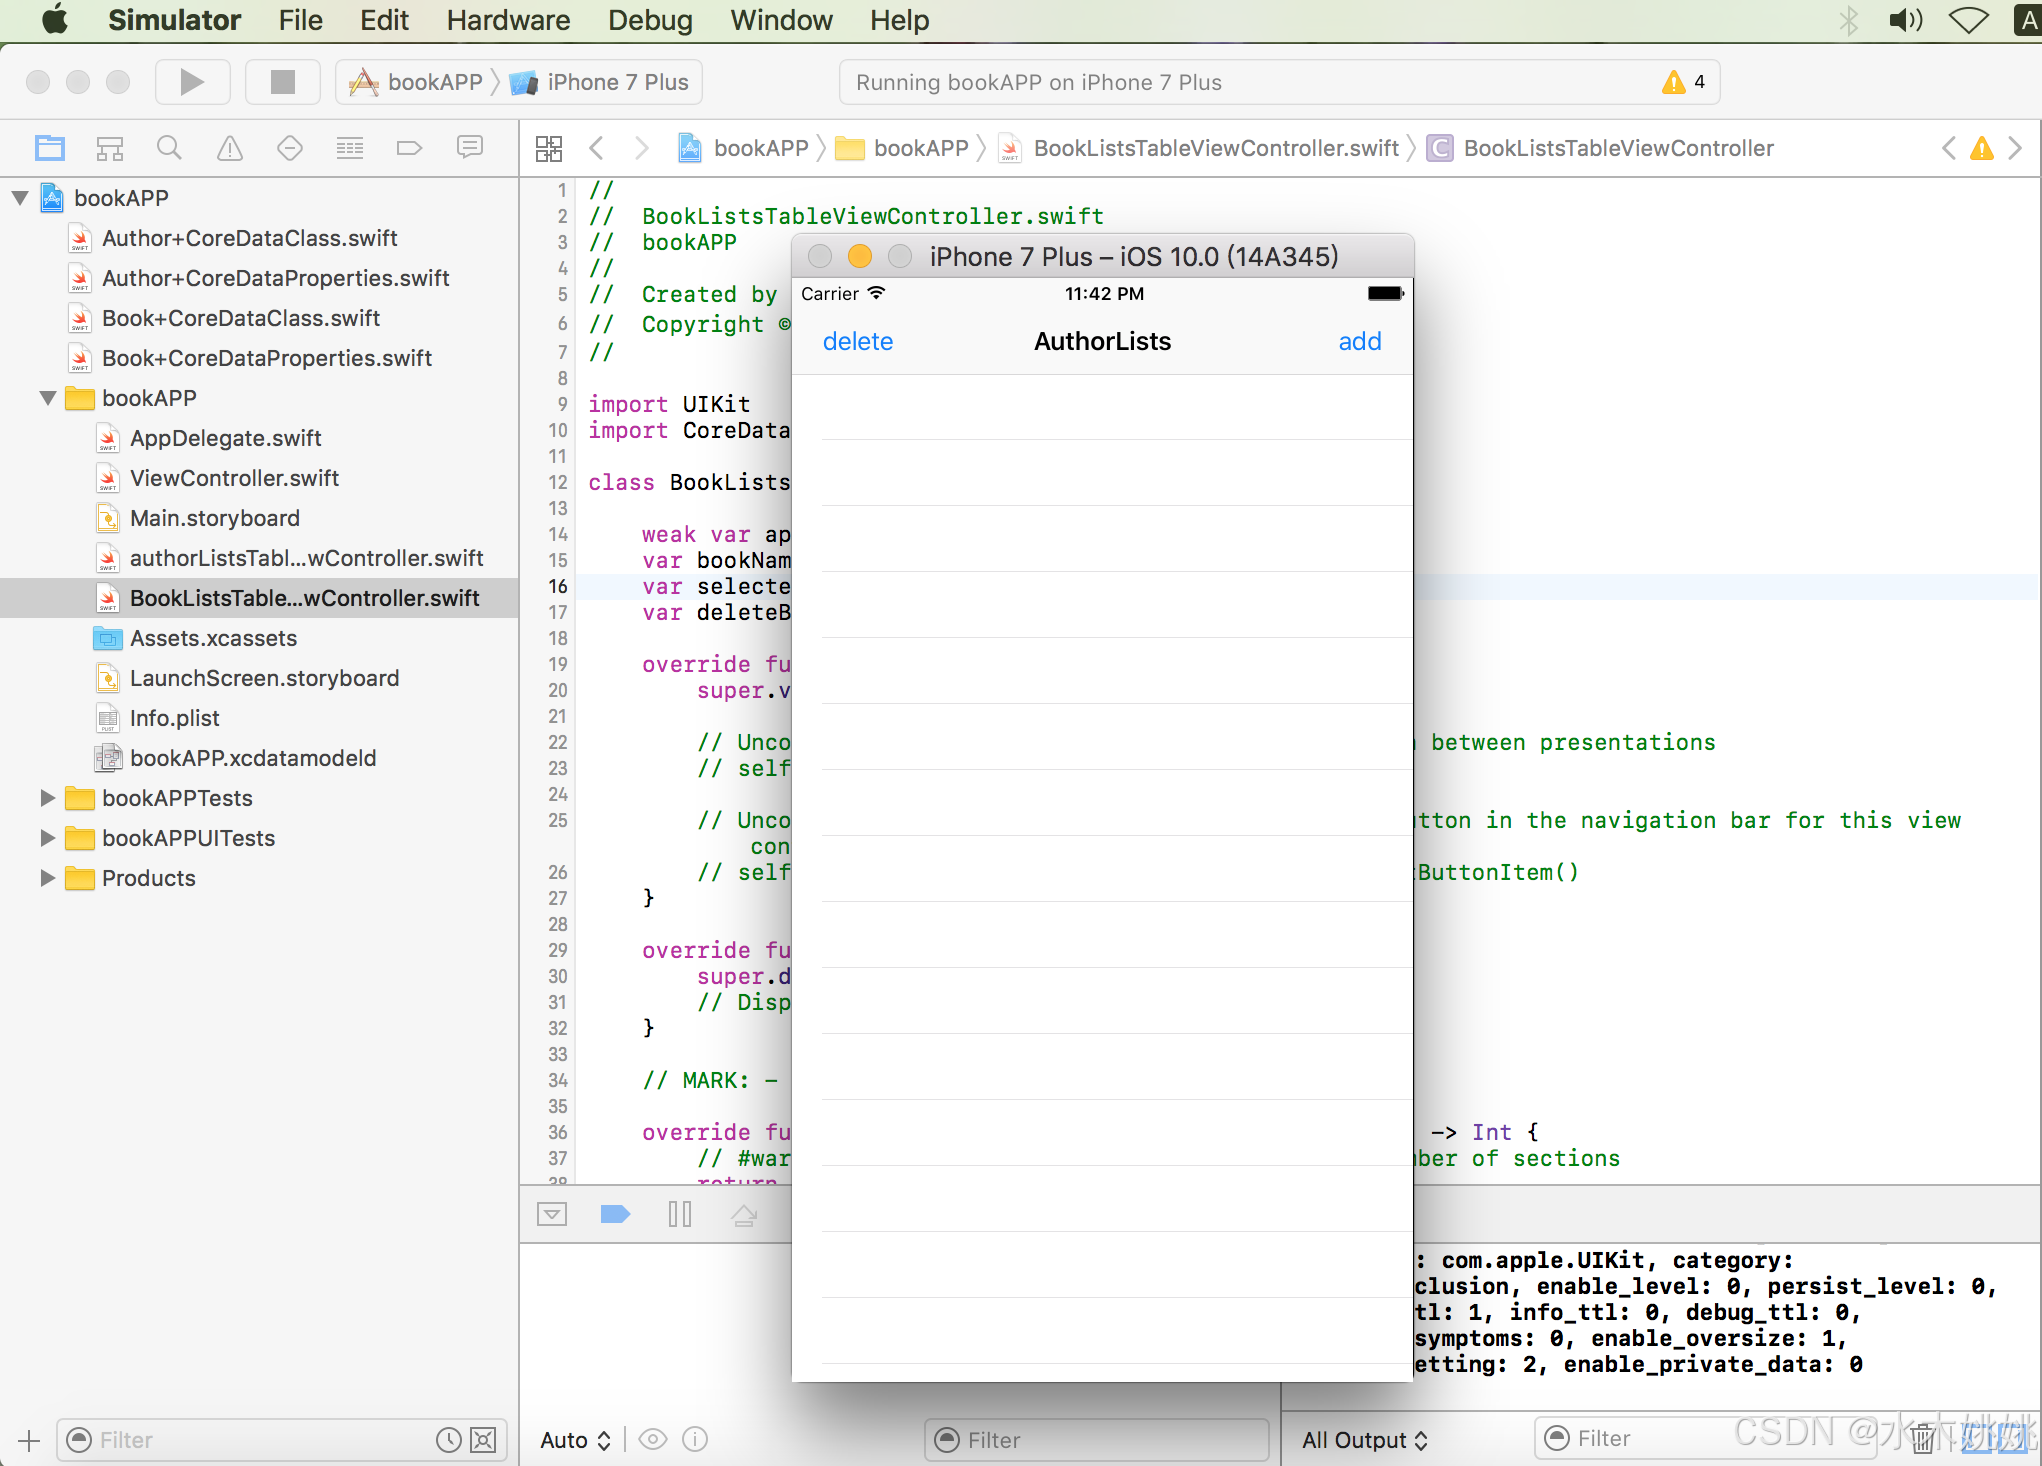Select Book+CoreDataClass.swift file
This screenshot has width=2042, height=1466.
(x=241, y=318)
